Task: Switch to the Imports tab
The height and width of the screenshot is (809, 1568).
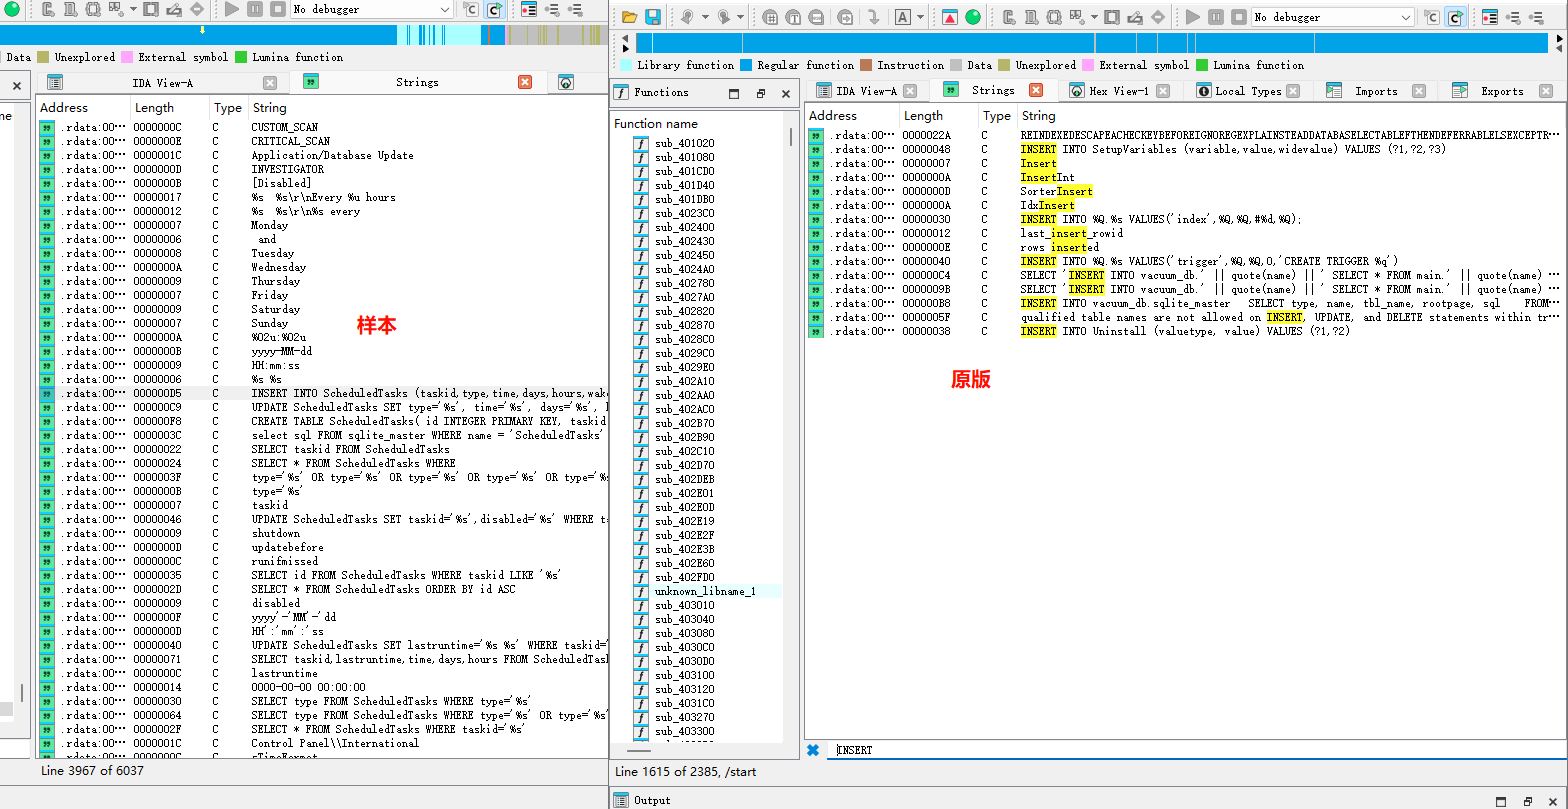Action: click(1376, 91)
